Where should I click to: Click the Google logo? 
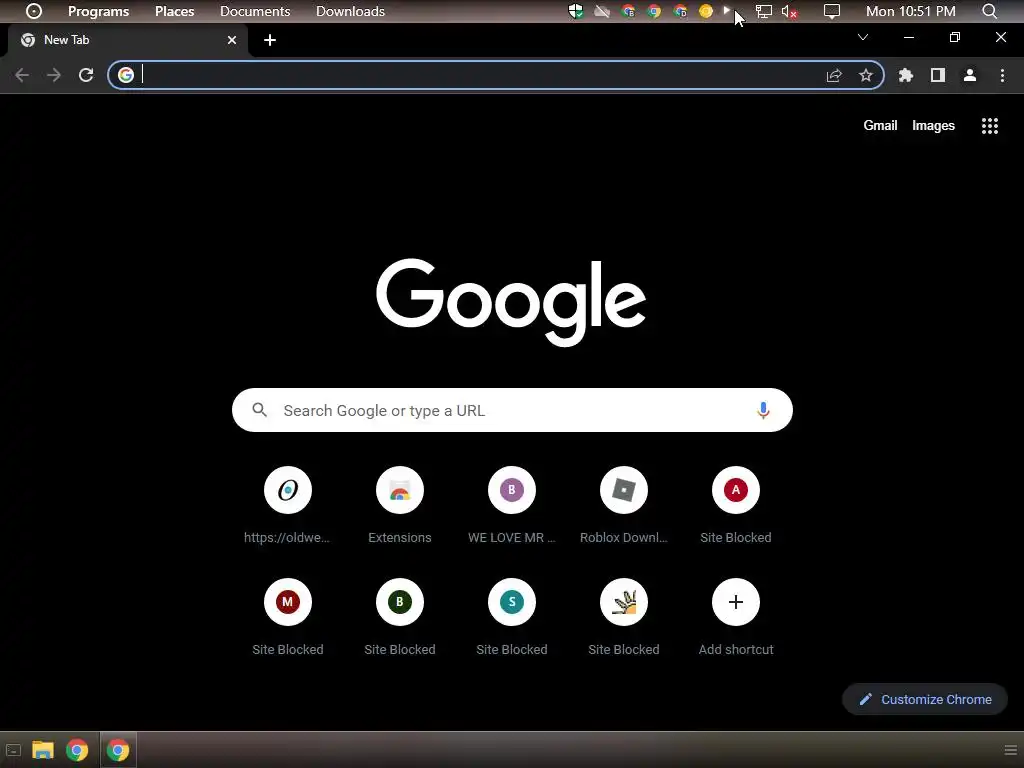tap(511, 302)
